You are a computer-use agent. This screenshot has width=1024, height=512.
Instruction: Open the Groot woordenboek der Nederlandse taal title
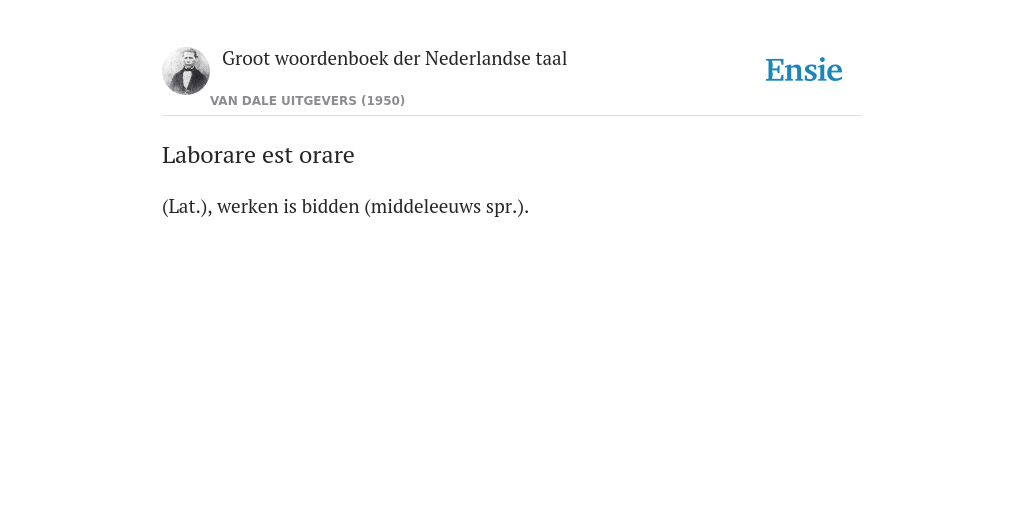point(394,59)
